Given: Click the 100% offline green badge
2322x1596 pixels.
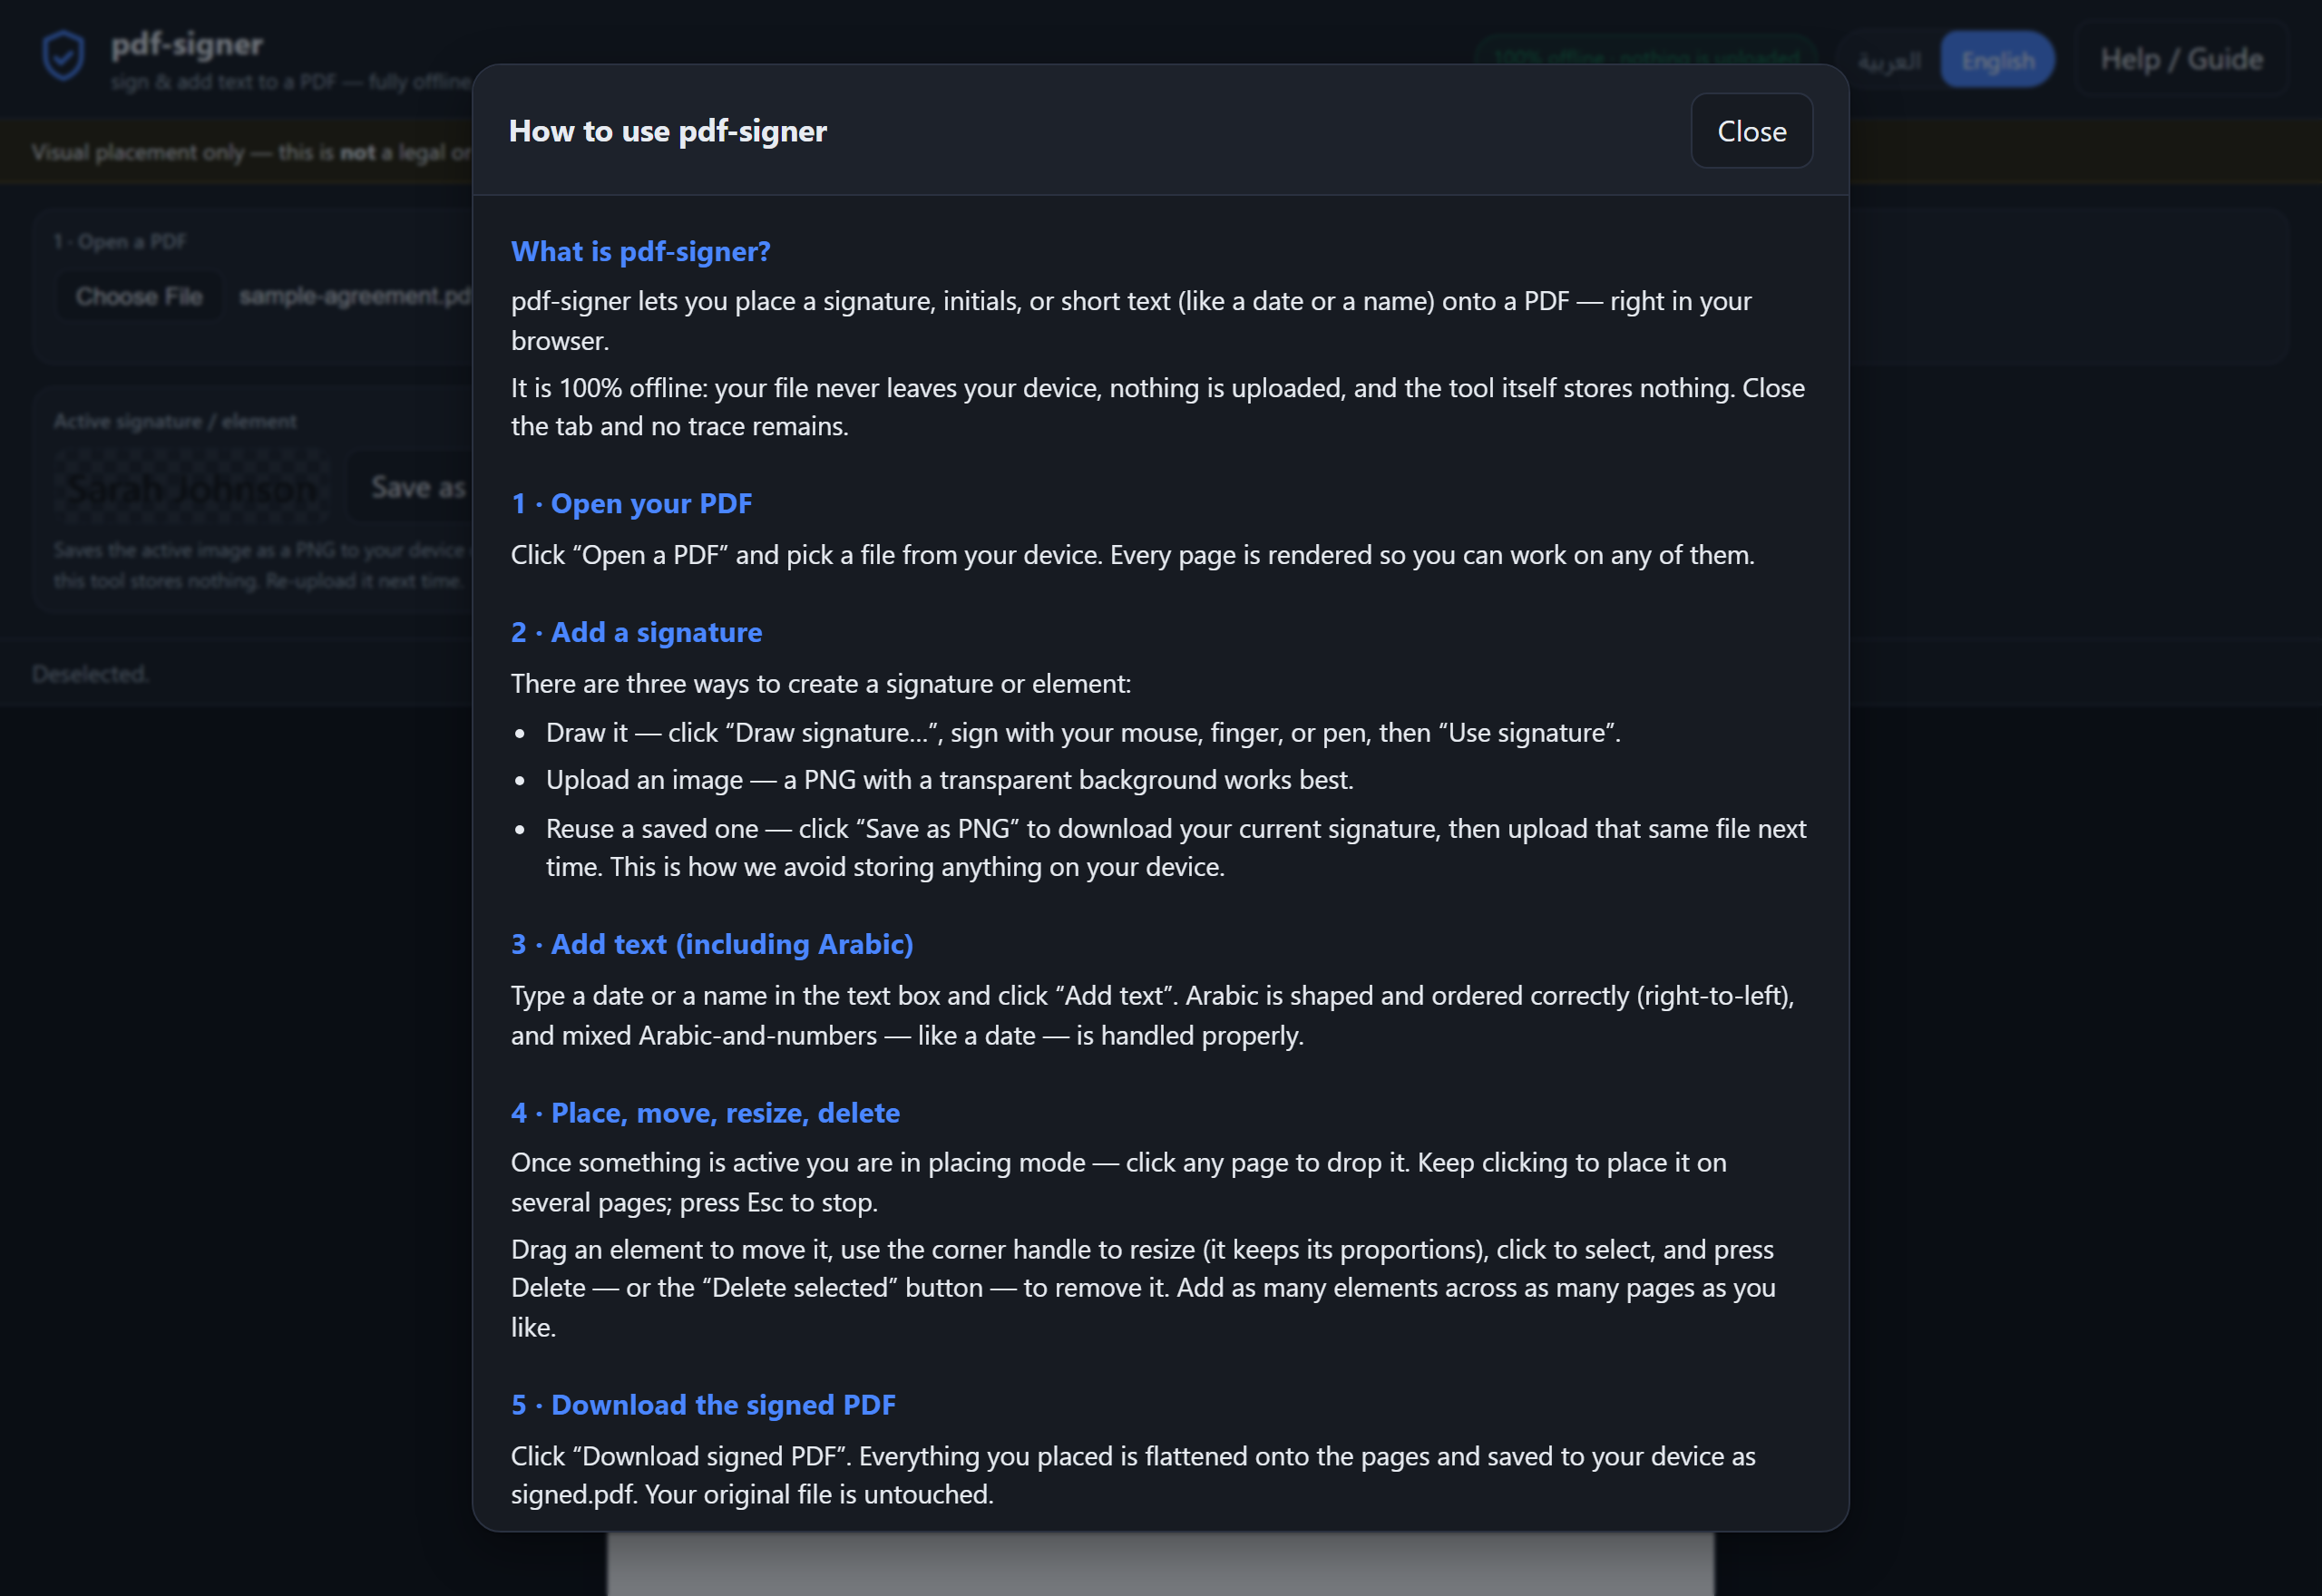Looking at the screenshot, I should tap(1645, 58).
